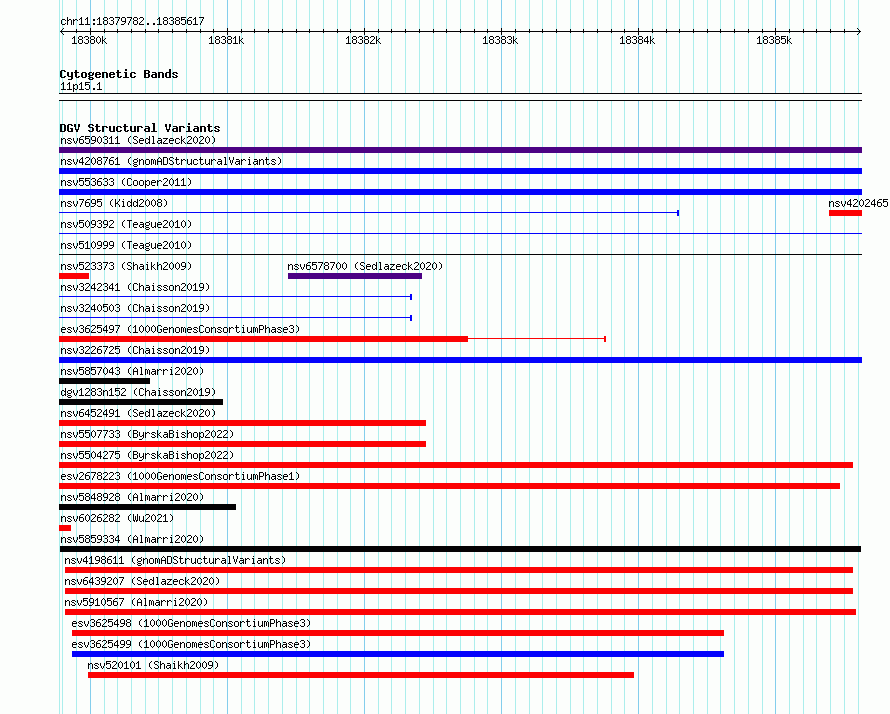The image size is (890, 714).
Task: Click the ruler's left end arrow
Action: coord(62,31)
